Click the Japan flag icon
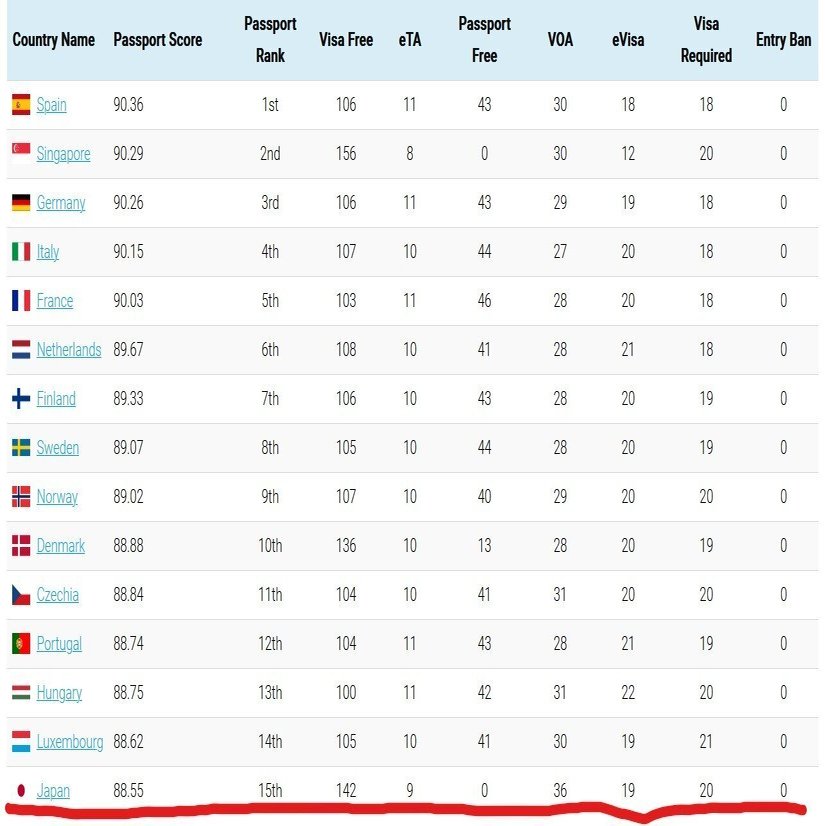The image size is (826, 826). coord(21,790)
